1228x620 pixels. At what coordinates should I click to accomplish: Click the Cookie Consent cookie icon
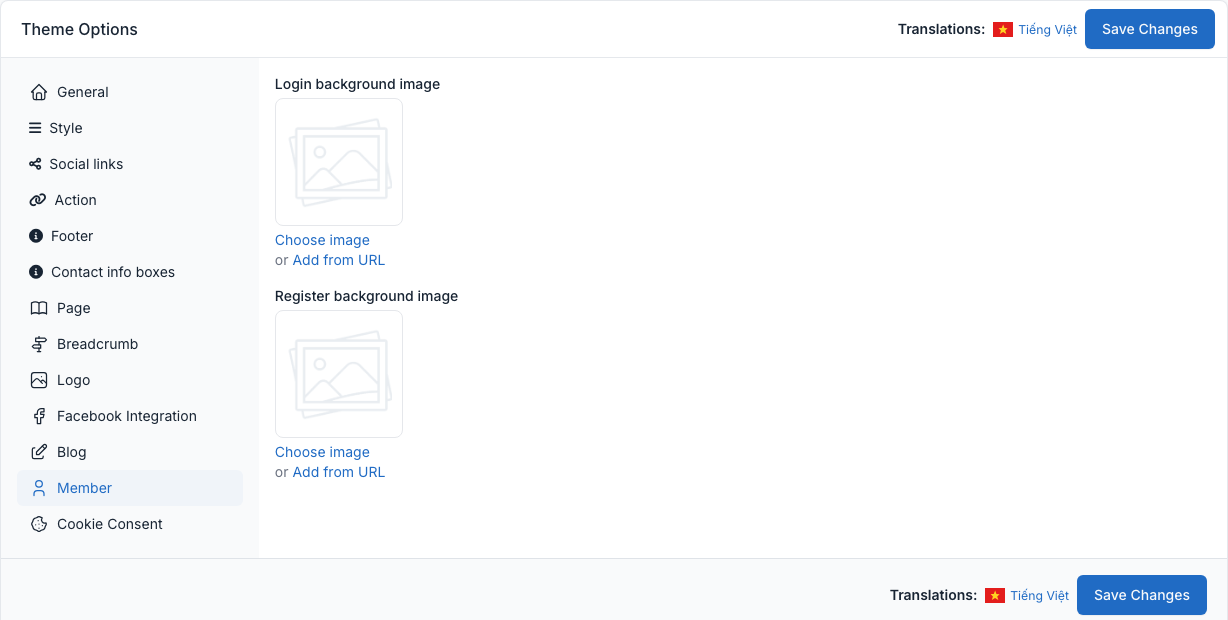tap(39, 524)
